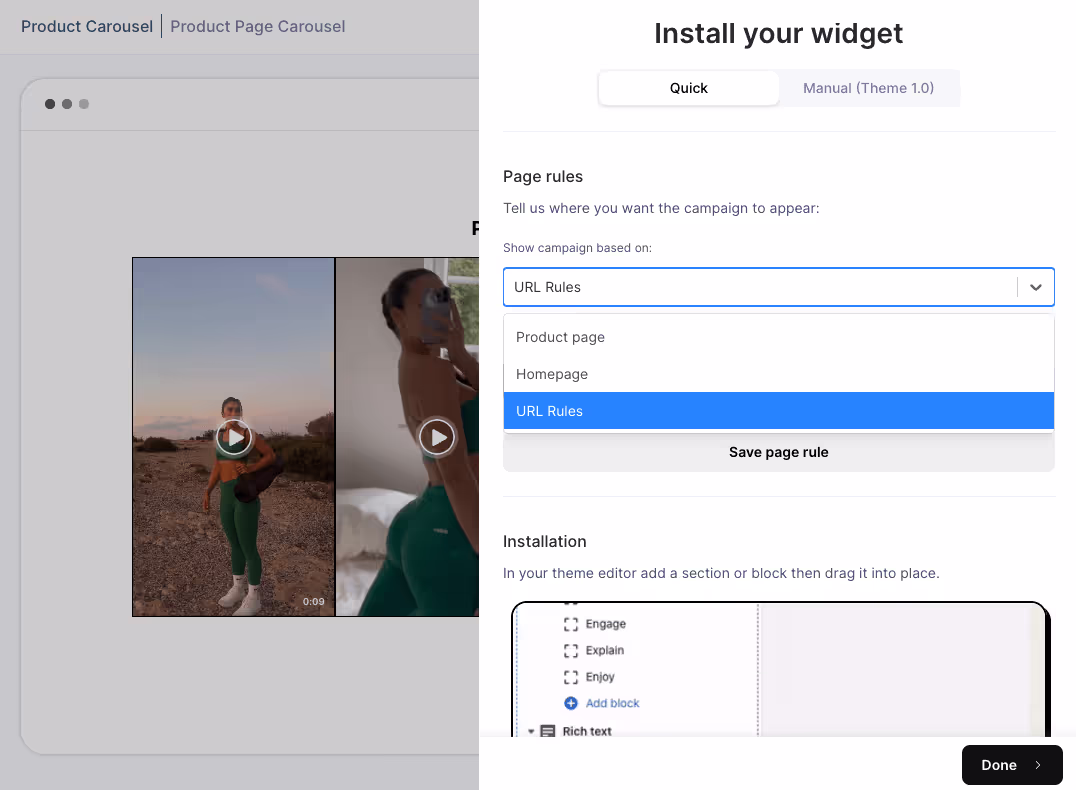The image size is (1076, 790).
Task: Collapse the Rich text section arrow
Action: 531,731
